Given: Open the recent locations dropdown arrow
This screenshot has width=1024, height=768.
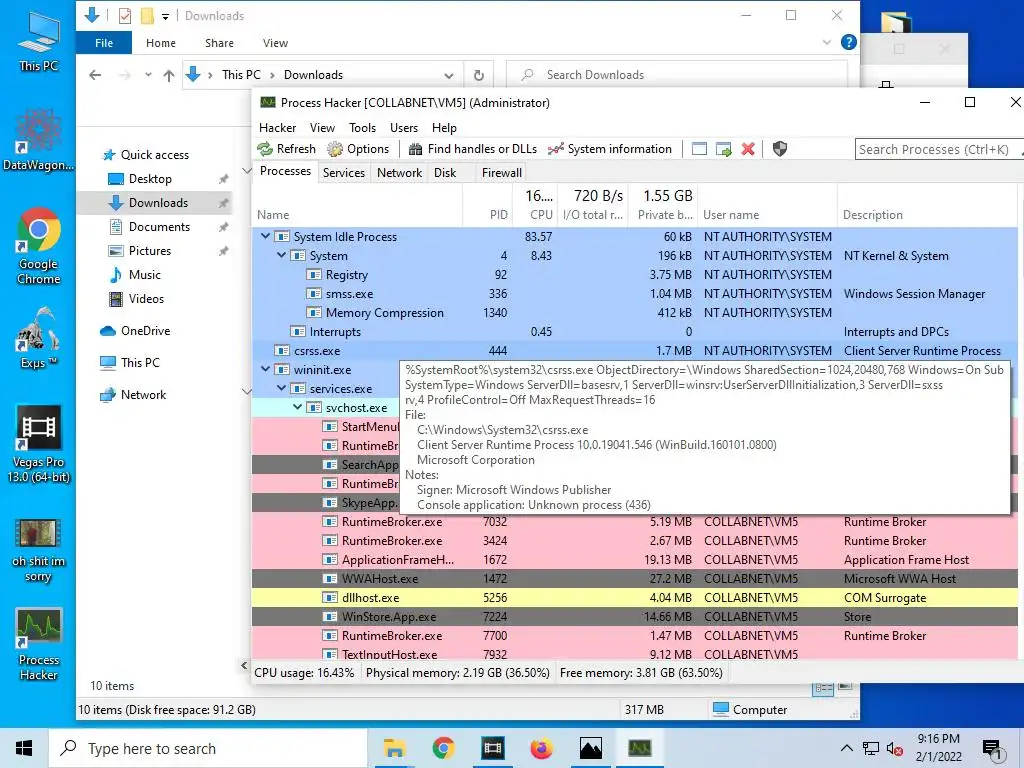Looking at the screenshot, I should coord(148,75).
